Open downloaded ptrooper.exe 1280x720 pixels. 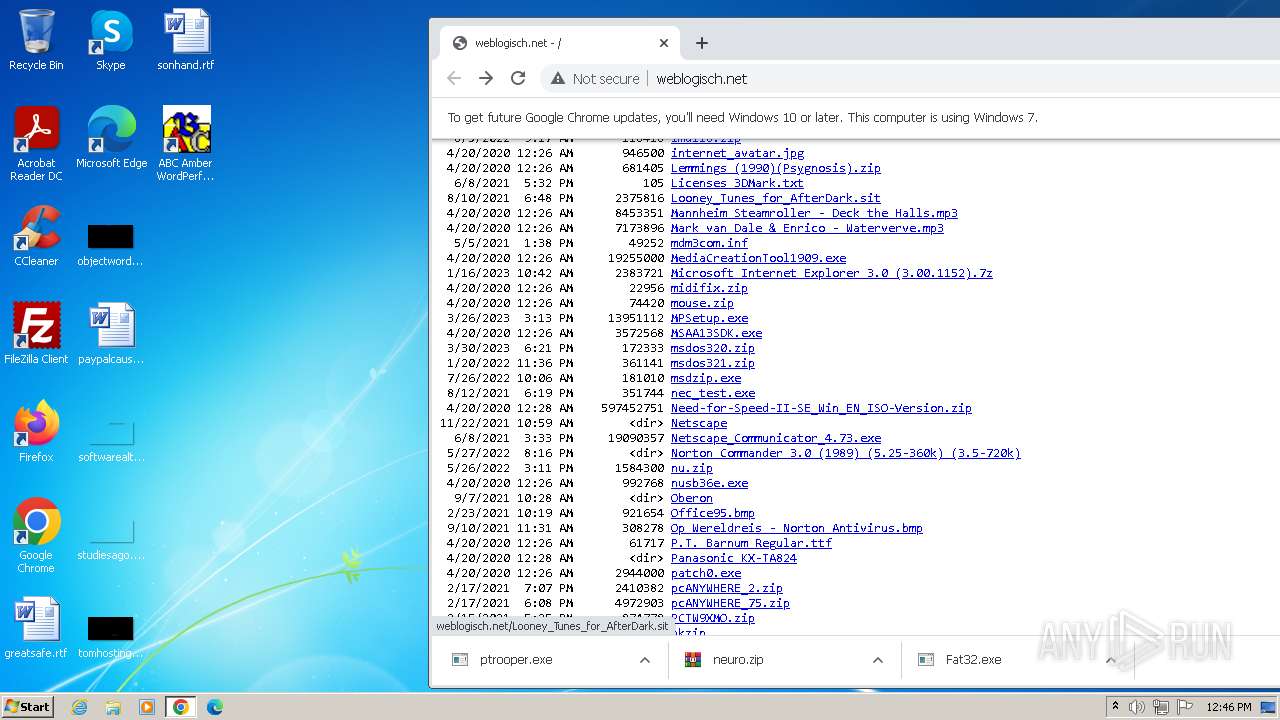pos(516,660)
